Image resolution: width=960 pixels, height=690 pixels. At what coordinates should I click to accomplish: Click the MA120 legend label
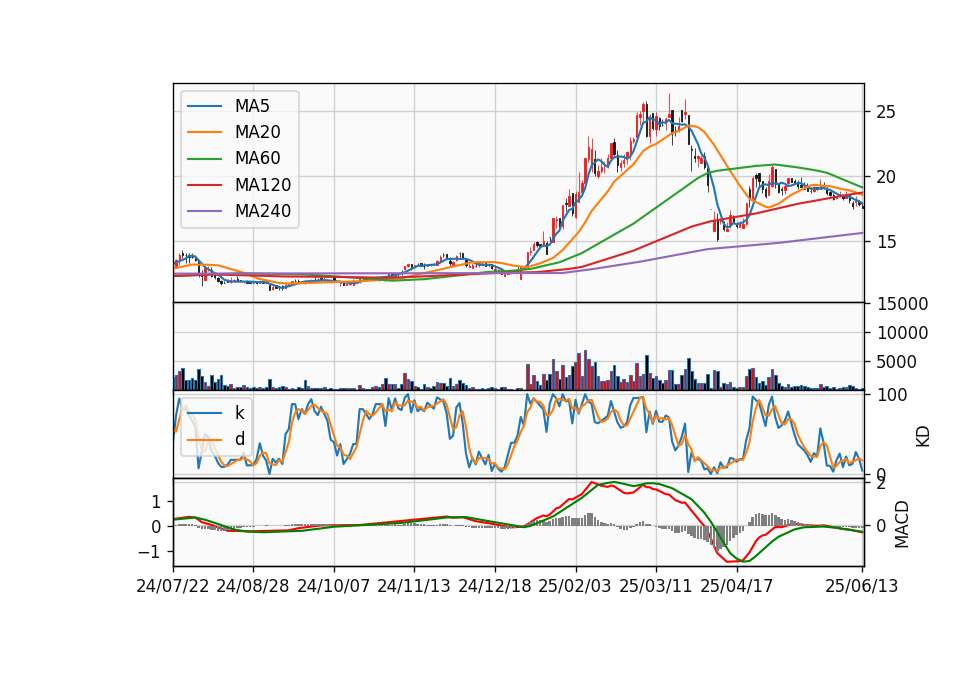pyautogui.click(x=263, y=185)
